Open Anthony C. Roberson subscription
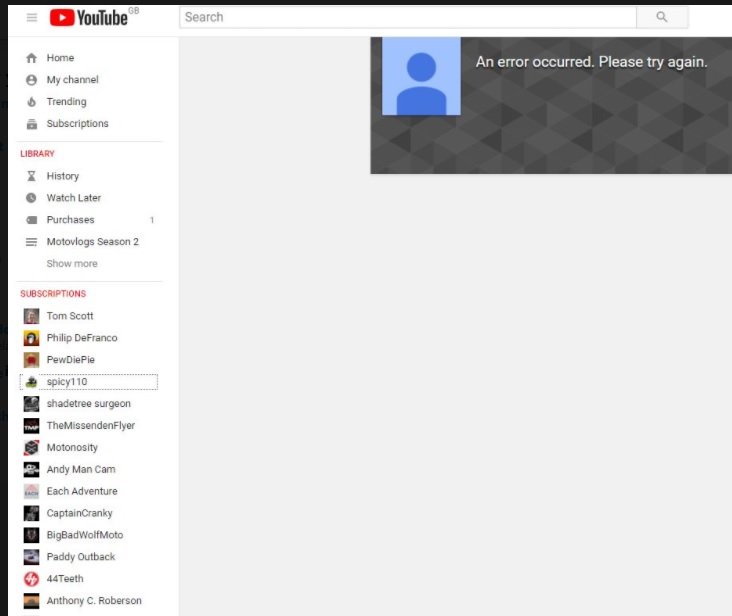Viewport: 732px width, 616px height. point(94,601)
